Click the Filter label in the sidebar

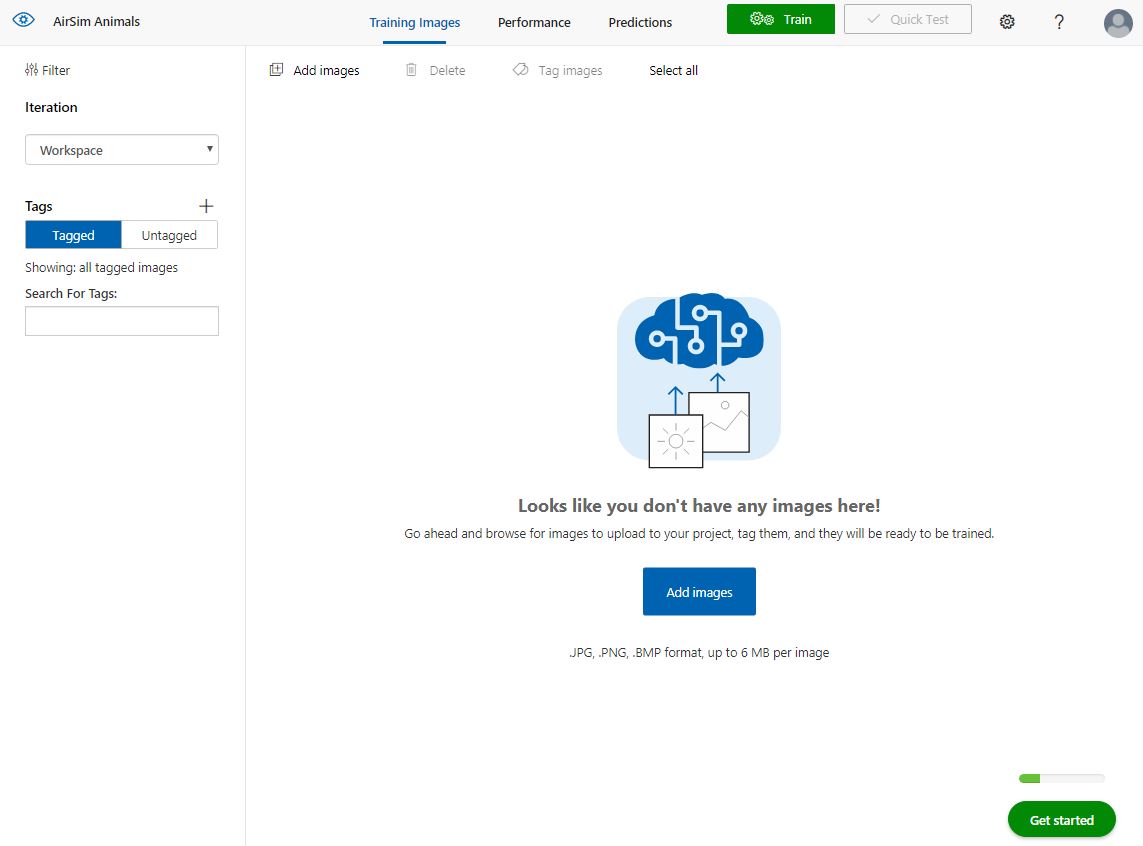pyautogui.click(x=55, y=71)
